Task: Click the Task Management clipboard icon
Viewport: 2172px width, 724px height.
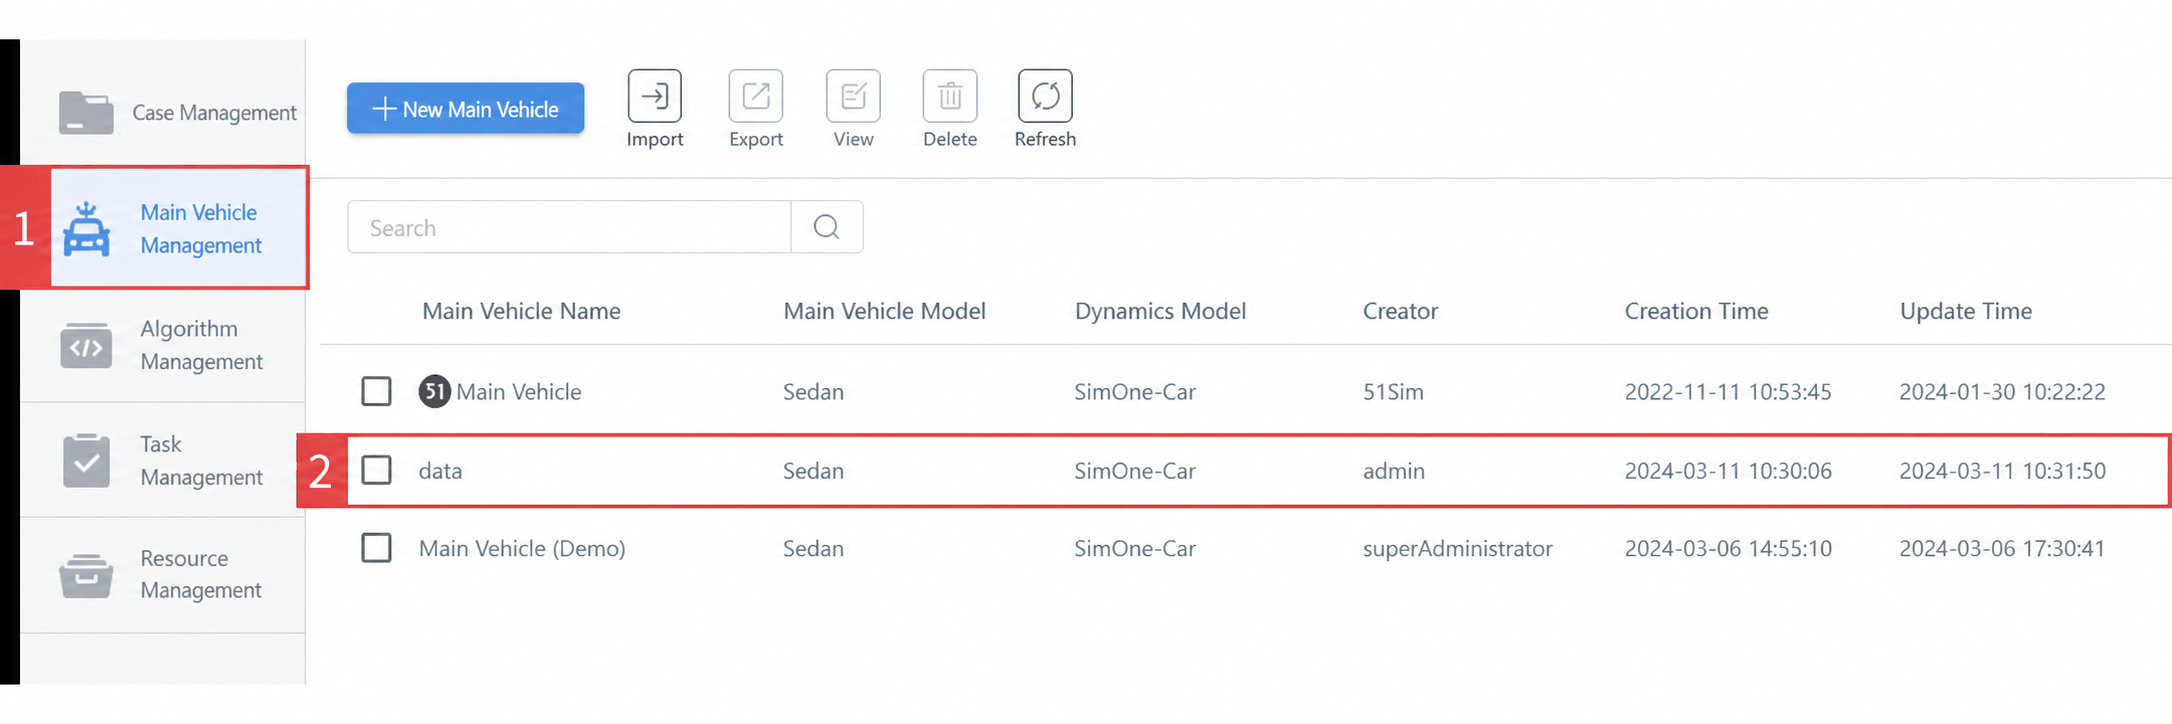Action: tap(86, 461)
